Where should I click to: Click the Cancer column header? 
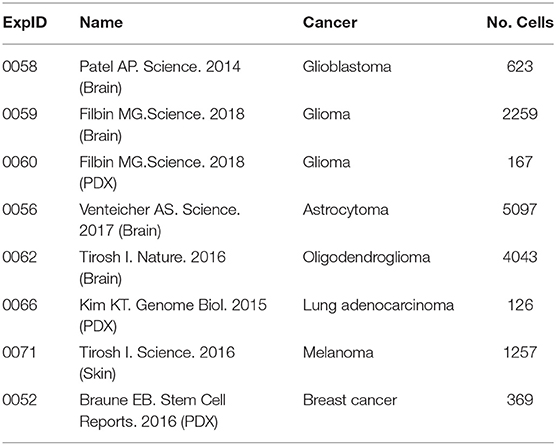pyautogui.click(x=330, y=23)
